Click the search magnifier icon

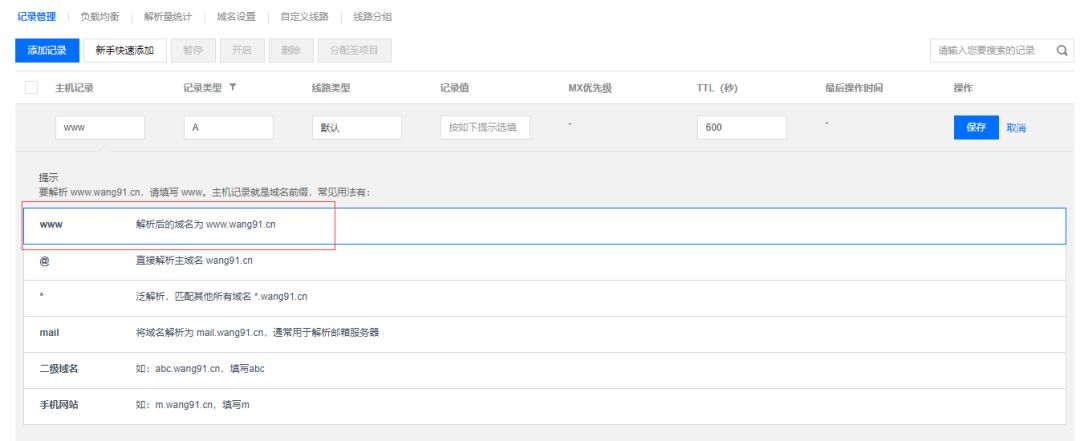coord(1062,50)
